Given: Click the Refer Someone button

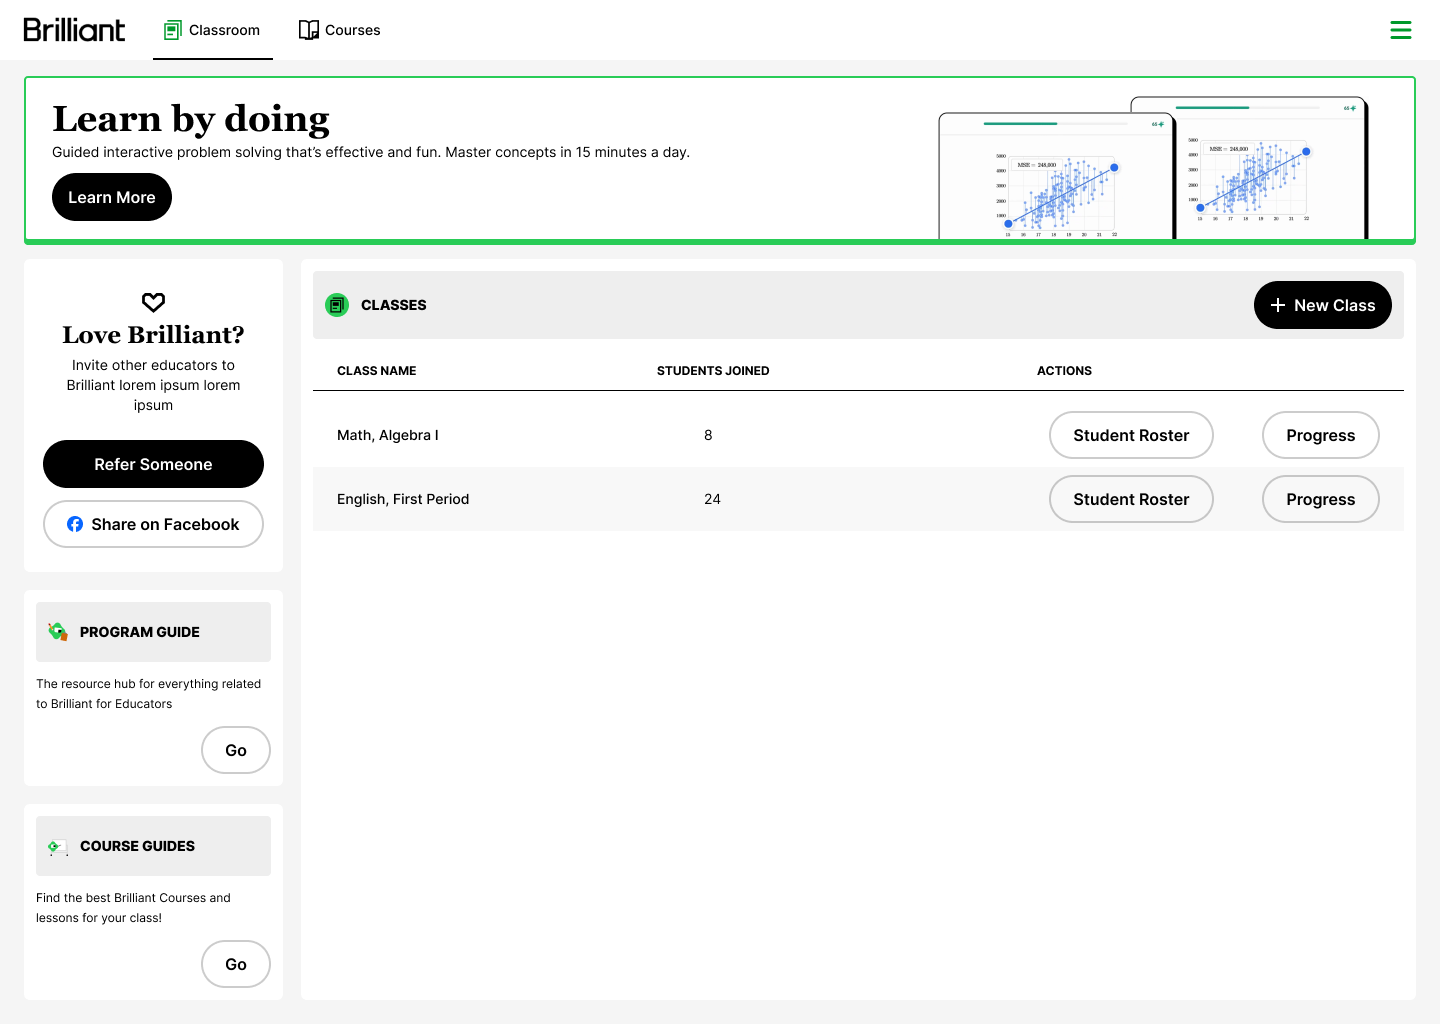Looking at the screenshot, I should 153,464.
